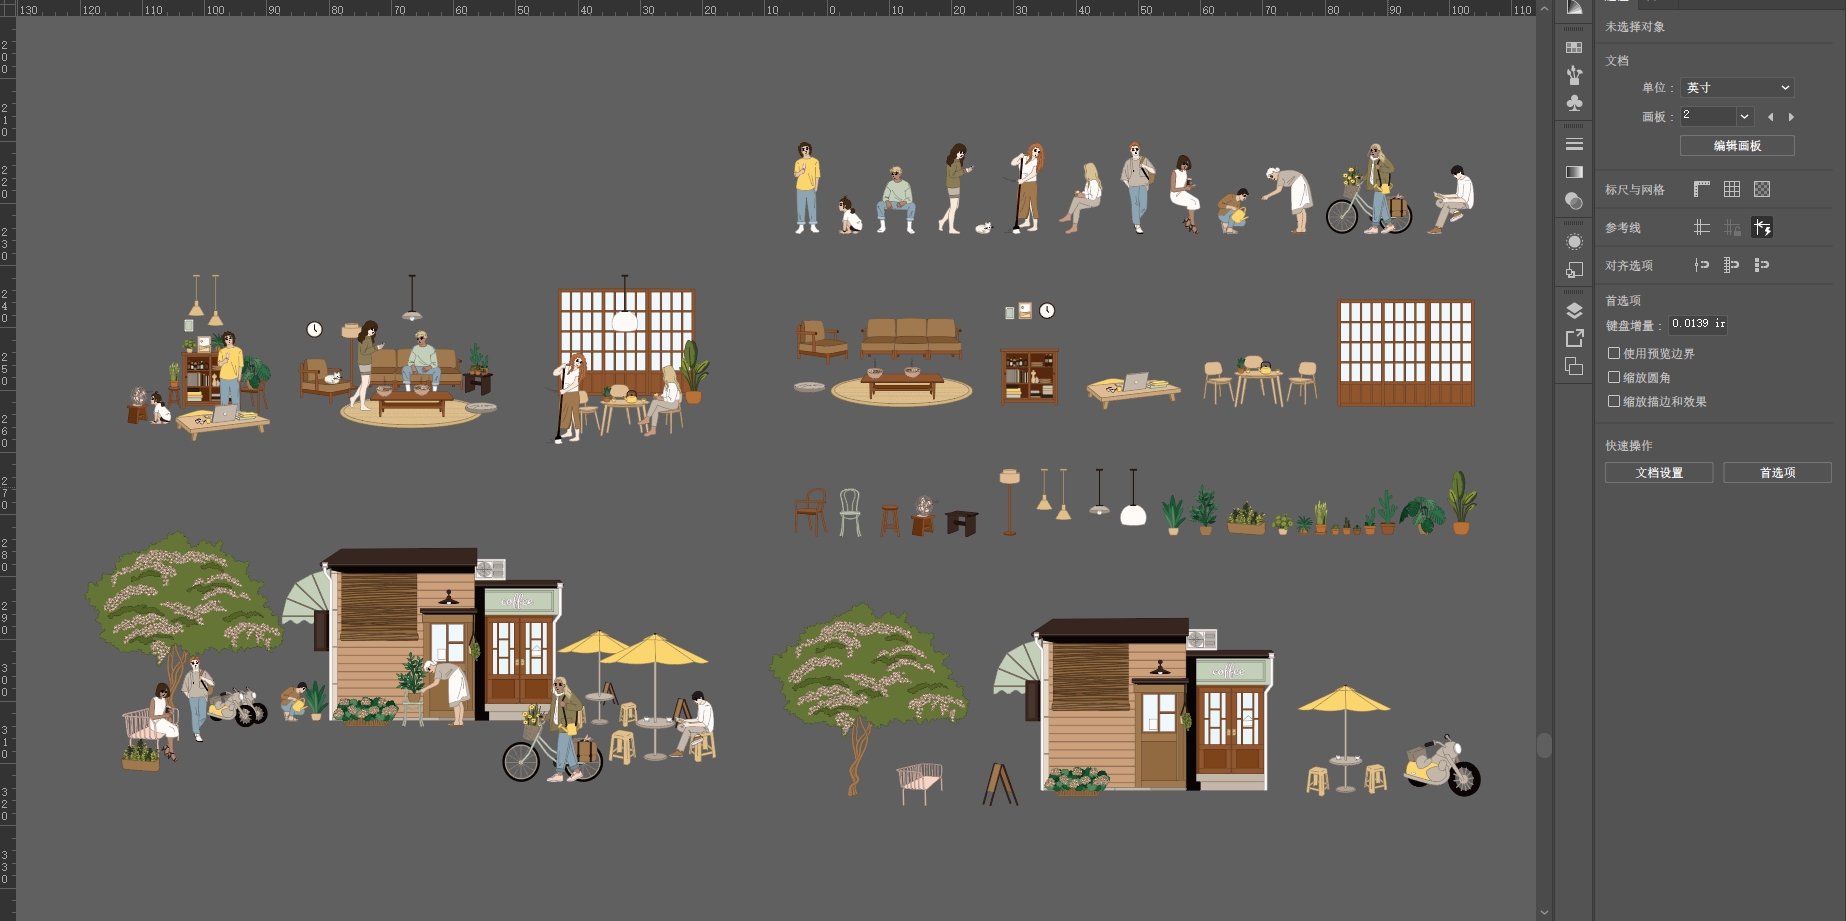
Task: Open the Stroke panel icon
Action: pyautogui.click(x=1574, y=144)
